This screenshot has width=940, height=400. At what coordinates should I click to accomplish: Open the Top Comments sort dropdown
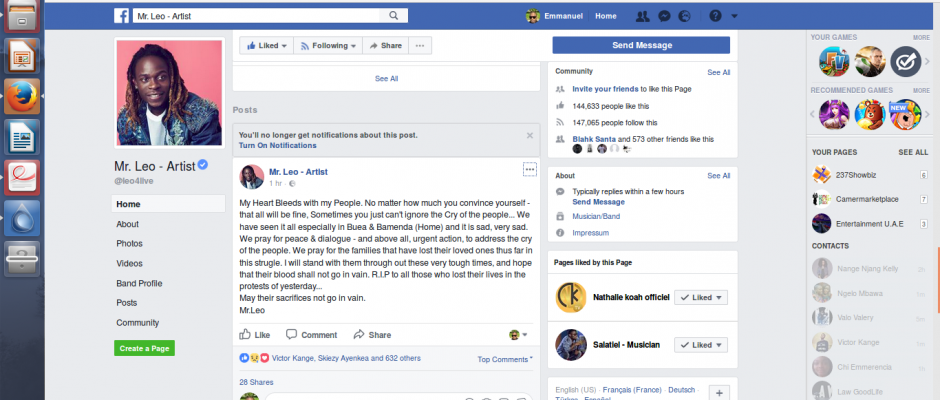click(505, 359)
